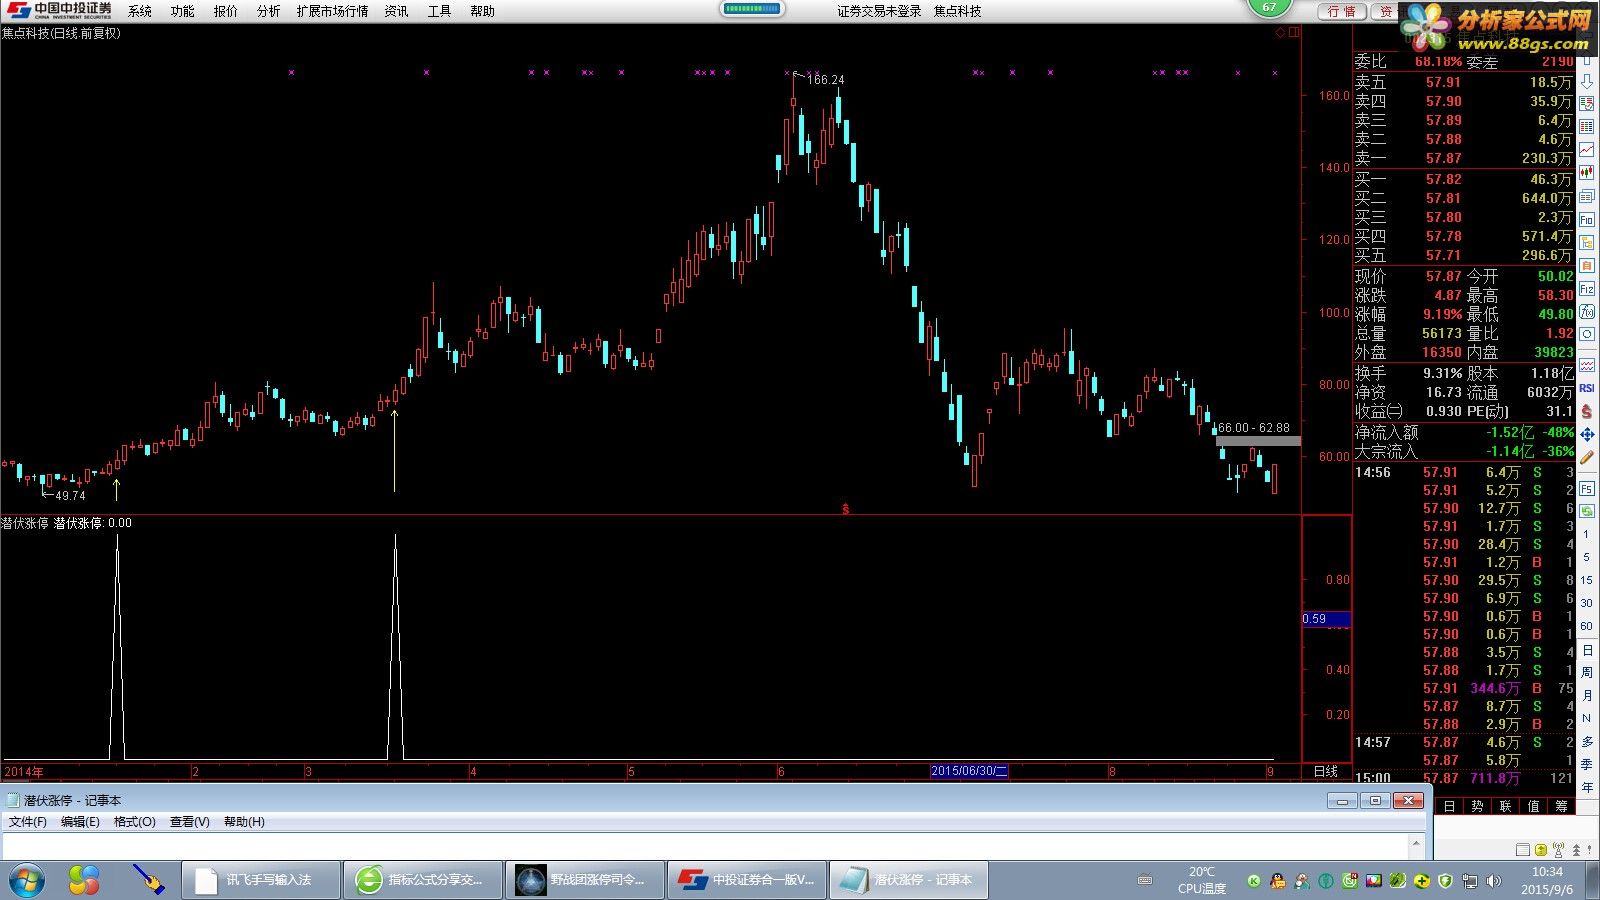Click the volume speaker tray icon
The image size is (1600, 900).
tap(1494, 881)
